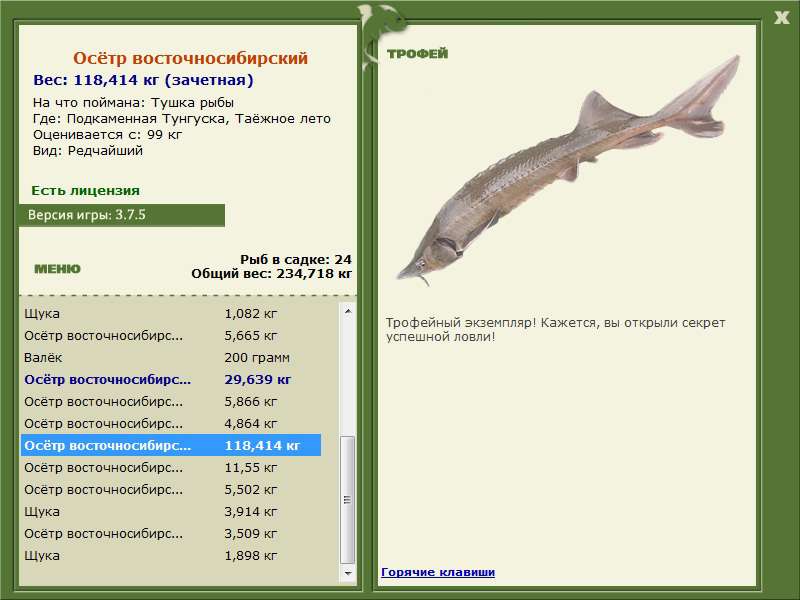
Task: Click the Вес: 118,414 кг text
Action: (x=143, y=80)
